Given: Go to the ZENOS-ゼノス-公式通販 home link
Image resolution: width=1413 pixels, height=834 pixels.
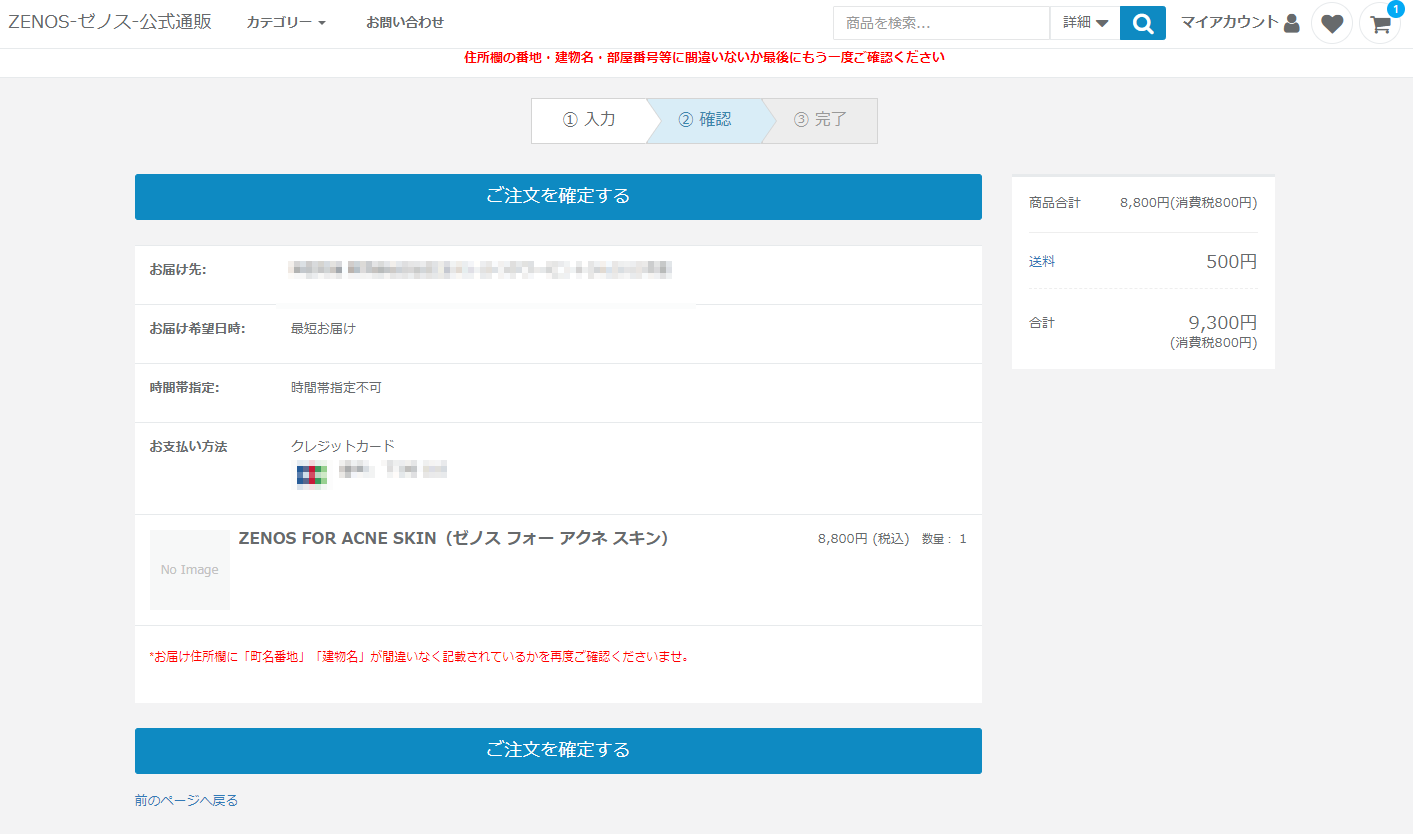Looking at the screenshot, I should point(110,22).
